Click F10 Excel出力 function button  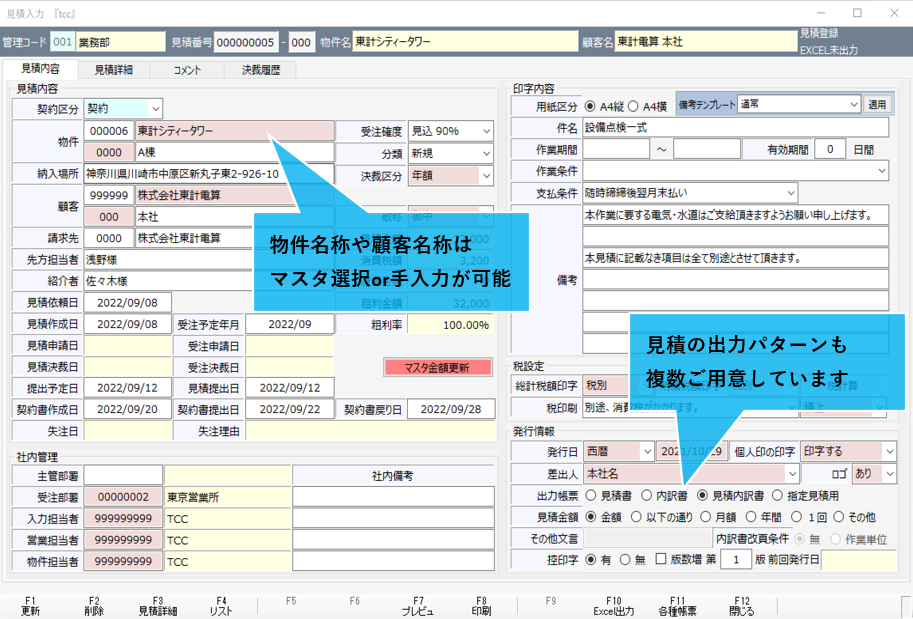click(x=614, y=606)
